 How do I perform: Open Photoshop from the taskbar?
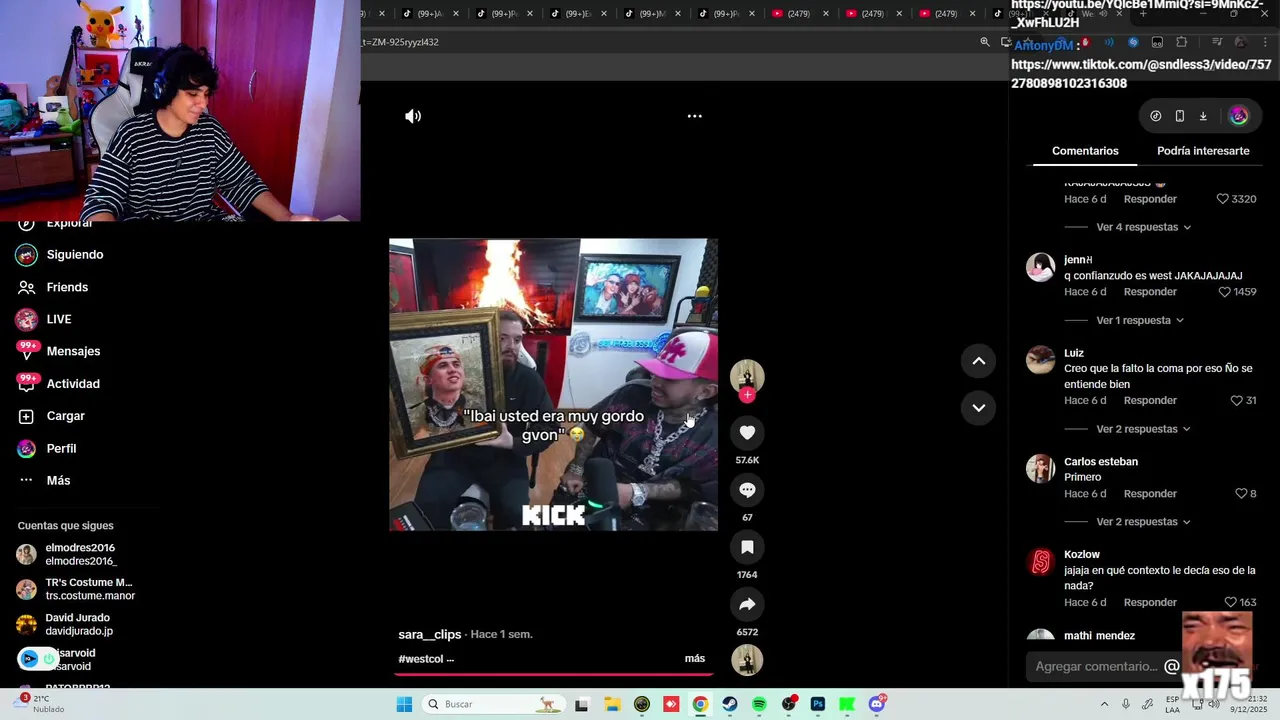tap(818, 704)
